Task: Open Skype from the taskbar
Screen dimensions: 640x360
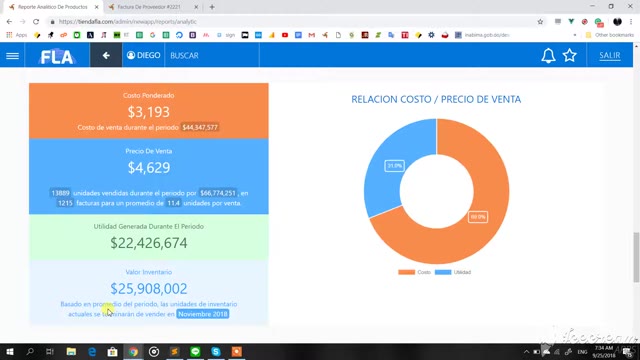Action: 216,351
